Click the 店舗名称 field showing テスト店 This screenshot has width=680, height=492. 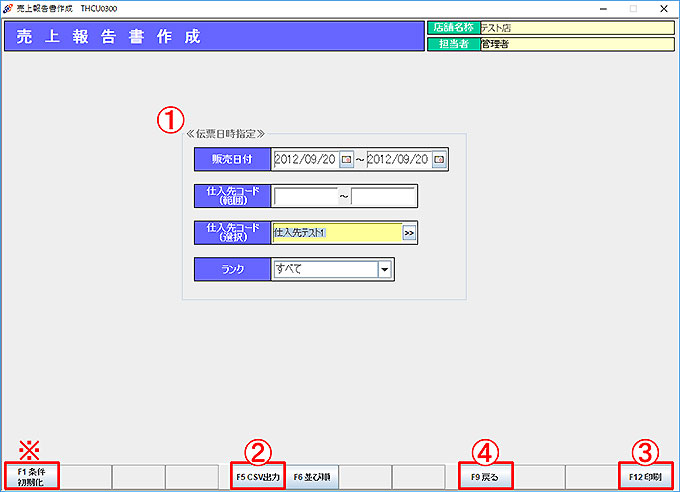coord(577,28)
